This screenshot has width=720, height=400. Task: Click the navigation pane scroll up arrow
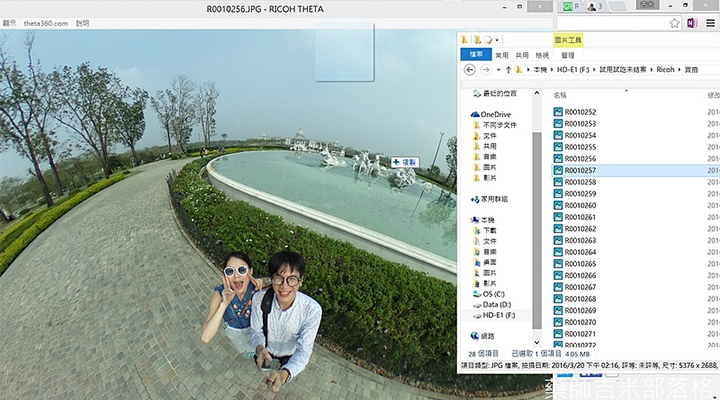click(536, 93)
